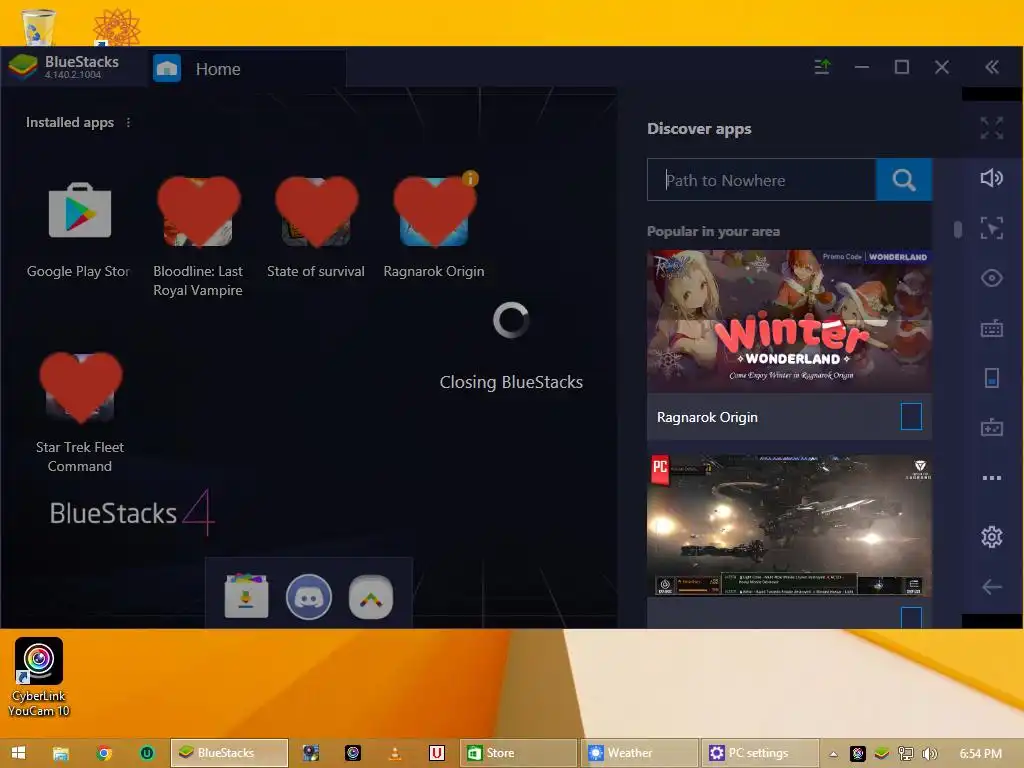Launch the State of survival app
Image resolution: width=1024 pixels, height=768 pixels.
[x=316, y=212]
